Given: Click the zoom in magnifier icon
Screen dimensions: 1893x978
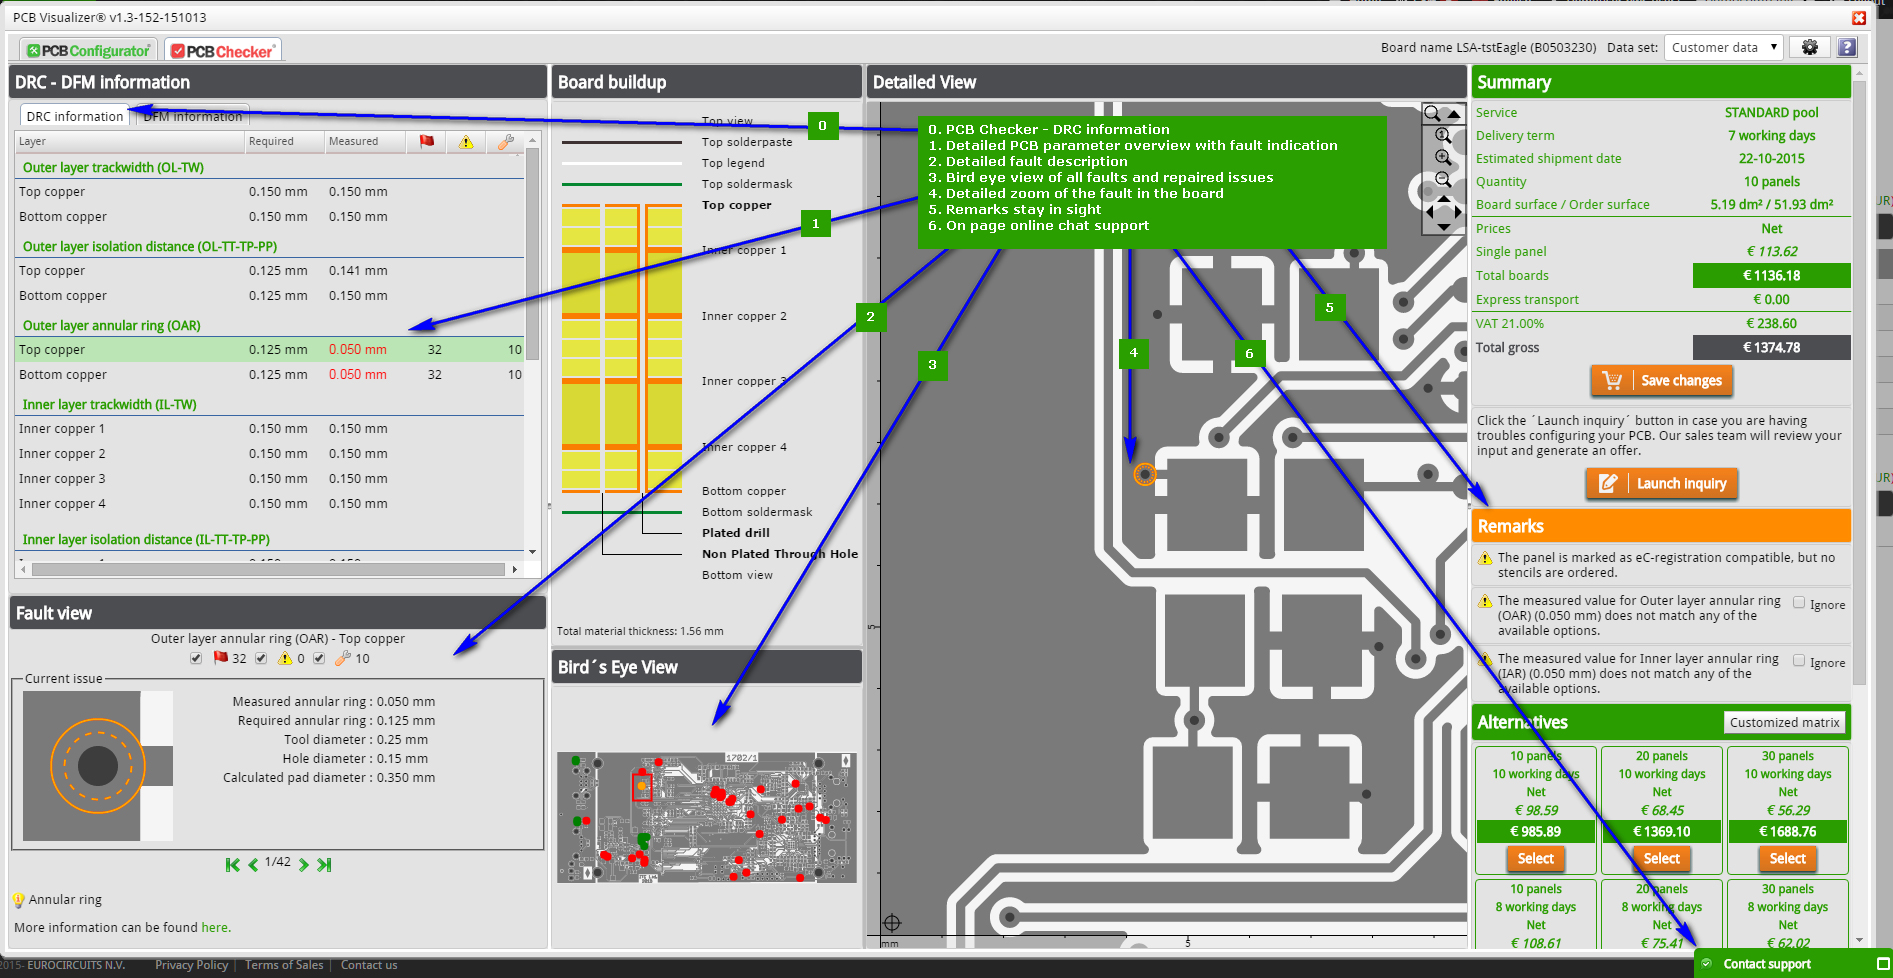Looking at the screenshot, I should (x=1443, y=158).
